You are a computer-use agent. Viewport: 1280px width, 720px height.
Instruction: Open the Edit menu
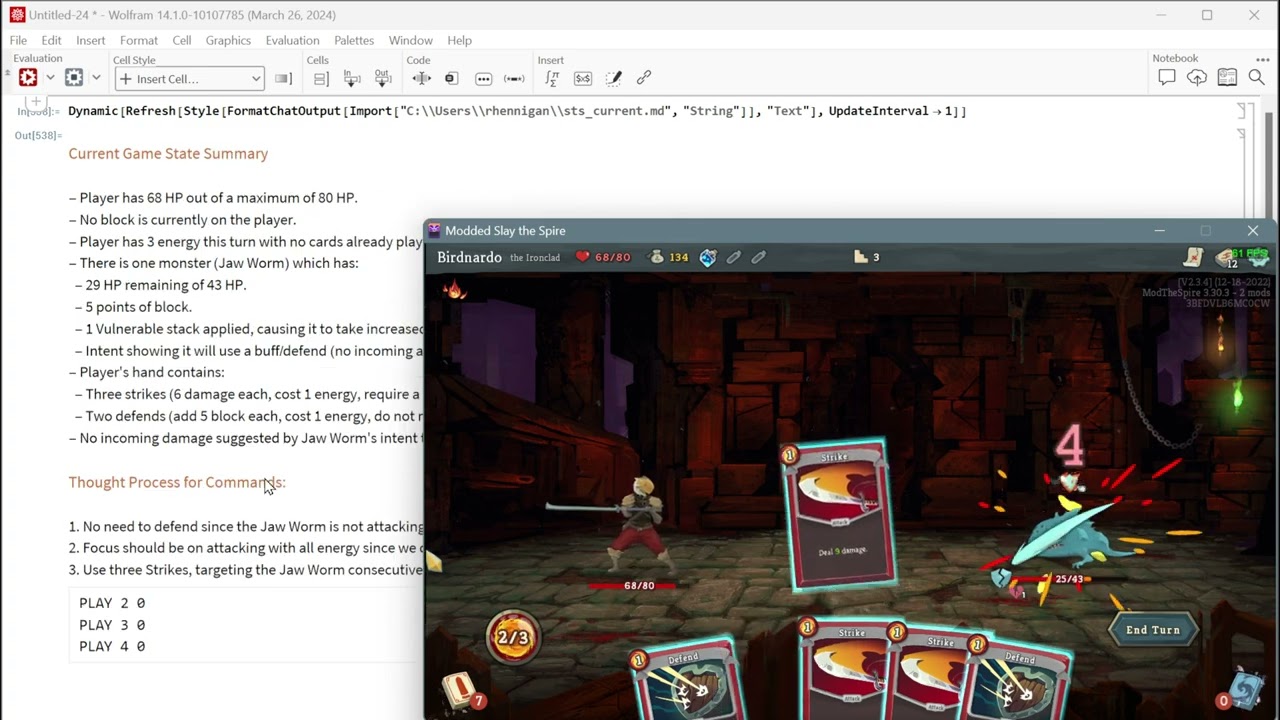(x=51, y=40)
